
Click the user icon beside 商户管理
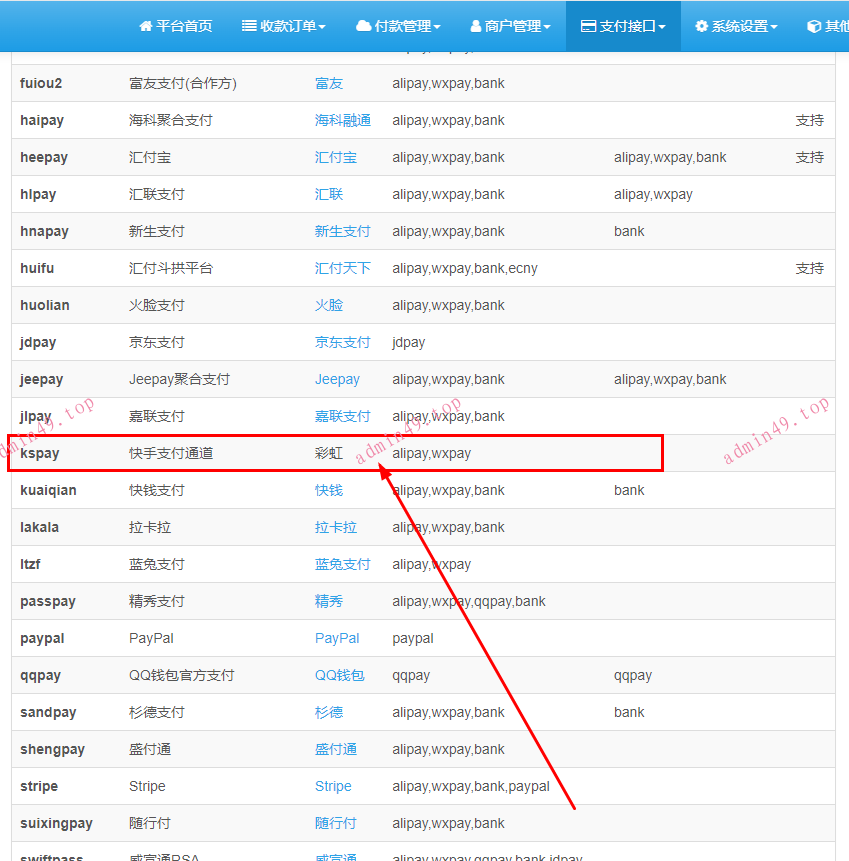[475, 27]
